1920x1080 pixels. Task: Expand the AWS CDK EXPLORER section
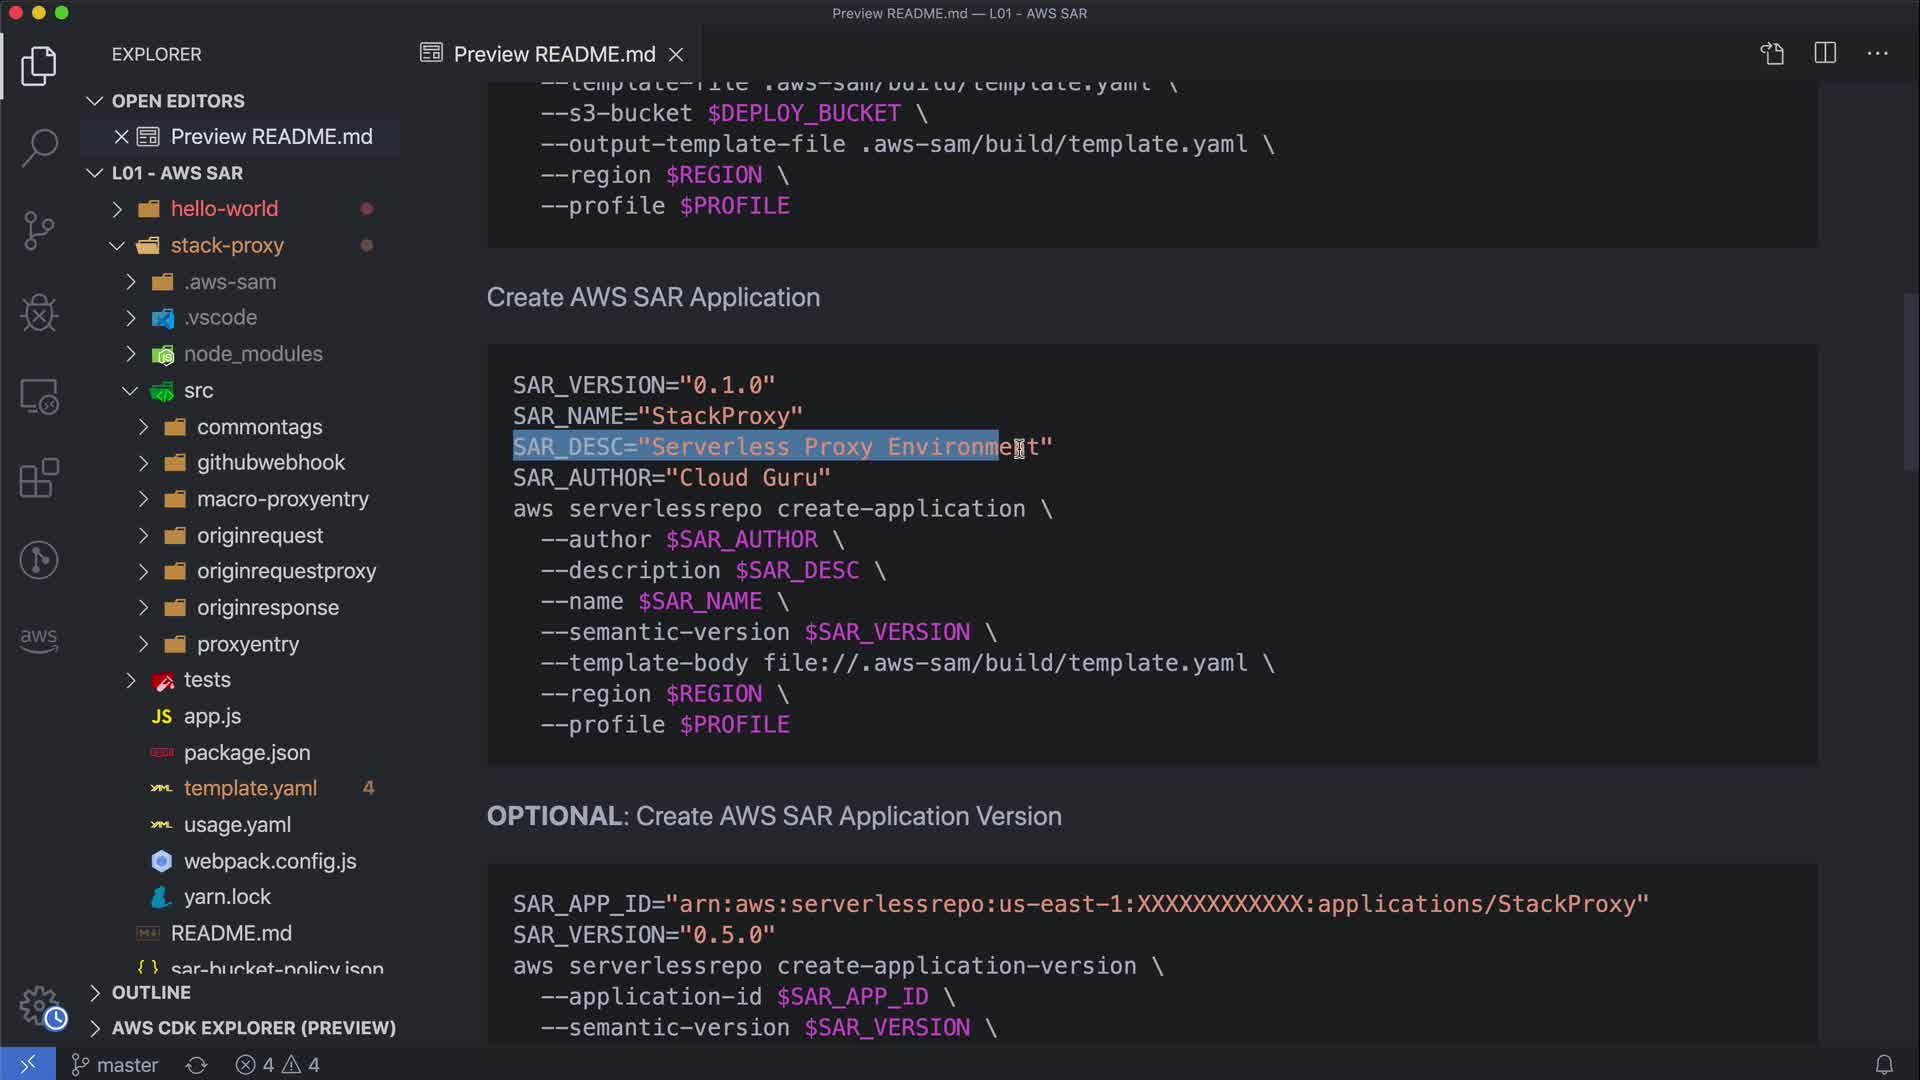pos(253,1028)
